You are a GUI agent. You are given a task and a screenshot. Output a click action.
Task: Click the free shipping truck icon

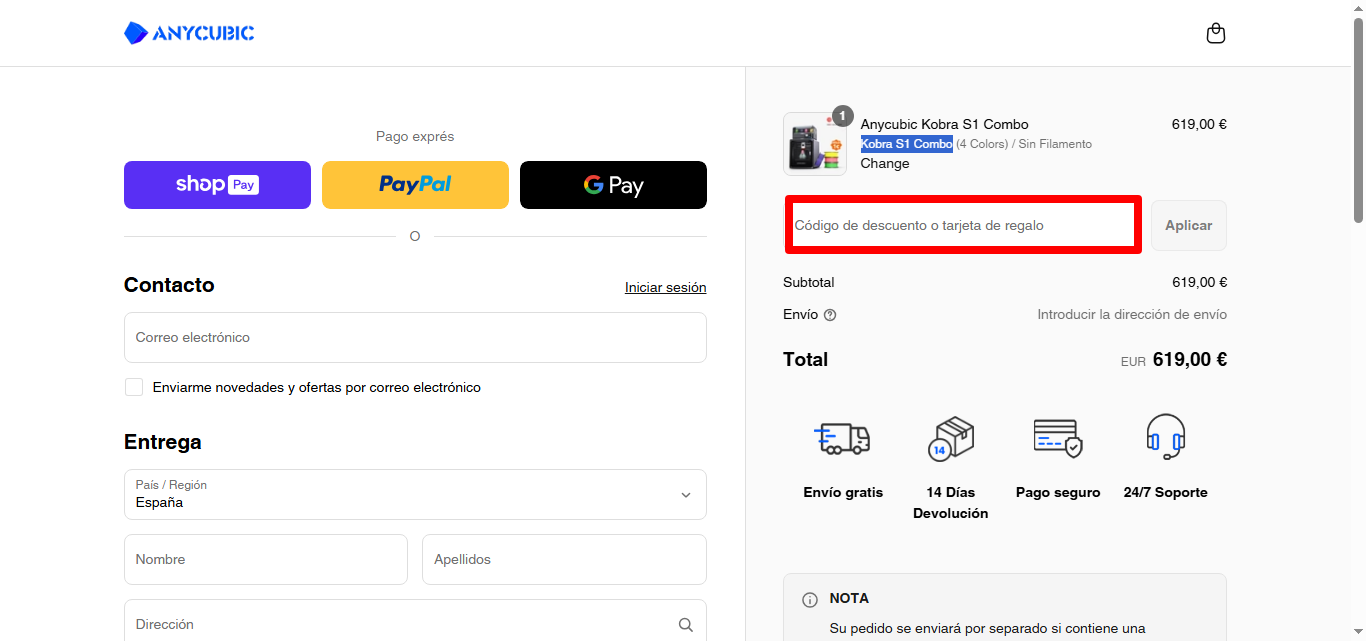pyautogui.click(x=843, y=438)
